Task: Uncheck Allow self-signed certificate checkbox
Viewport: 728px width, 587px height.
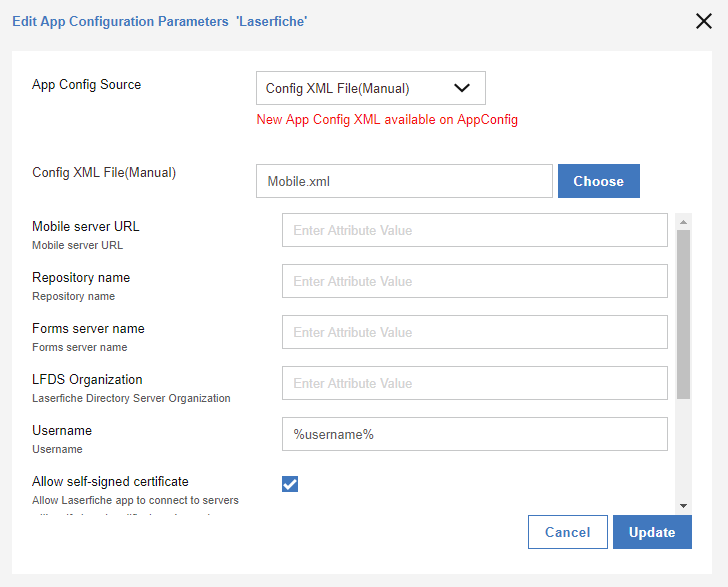Action: [290, 484]
